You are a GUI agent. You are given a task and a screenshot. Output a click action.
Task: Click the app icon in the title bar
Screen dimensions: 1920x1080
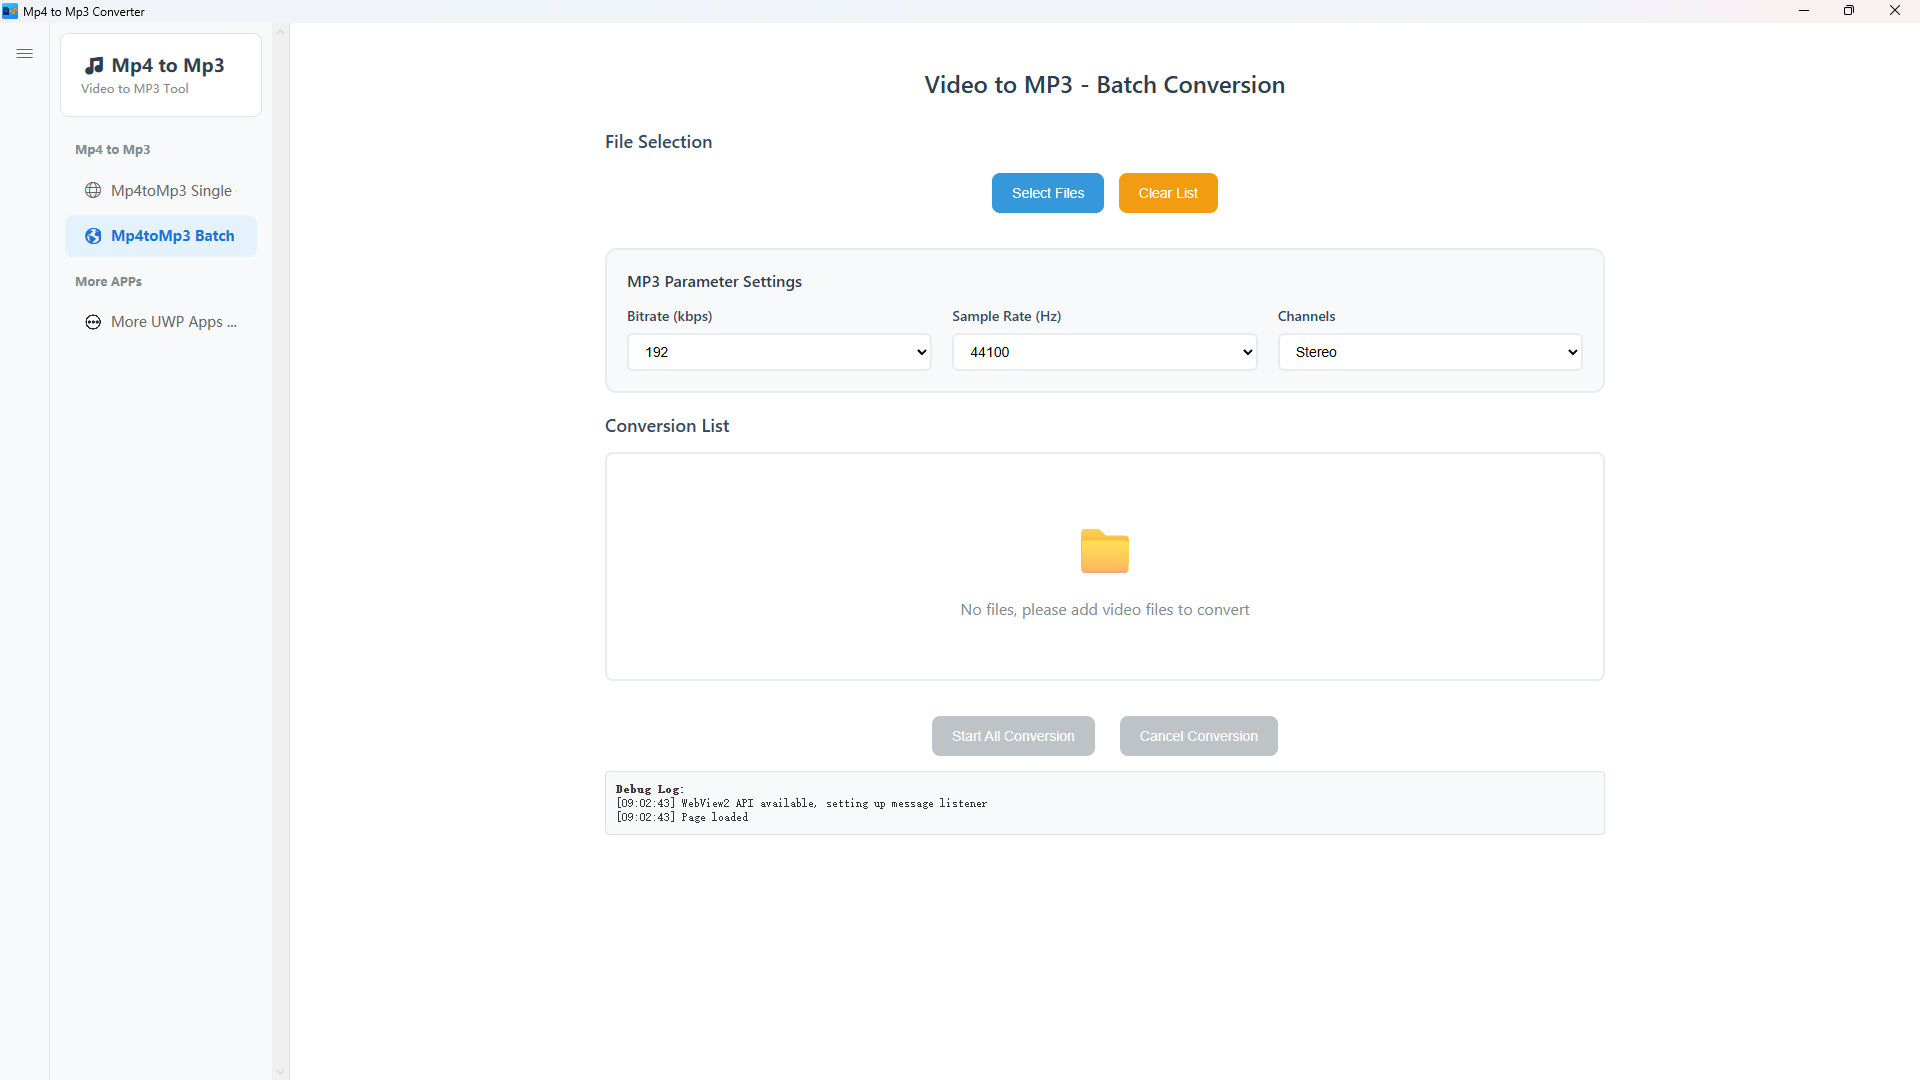(x=10, y=11)
